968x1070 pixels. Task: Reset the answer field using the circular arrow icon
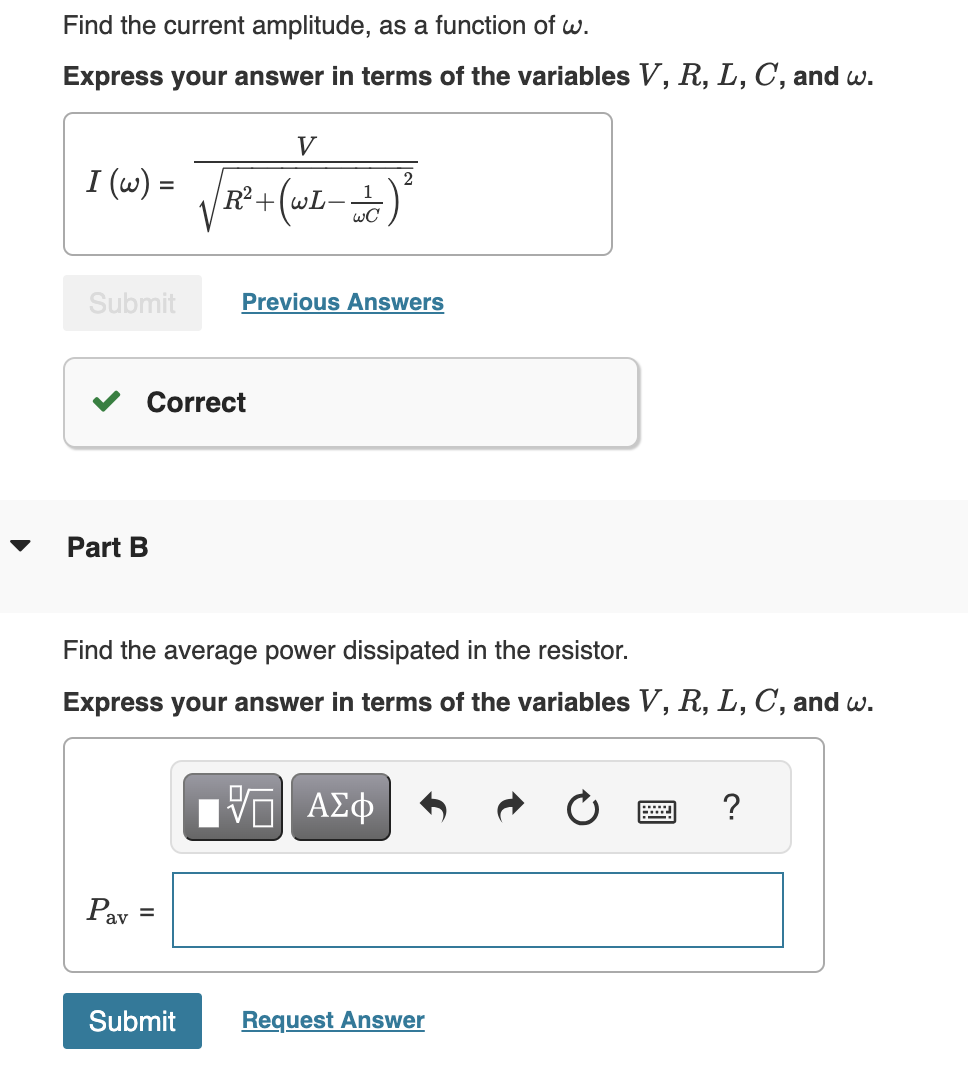click(582, 806)
